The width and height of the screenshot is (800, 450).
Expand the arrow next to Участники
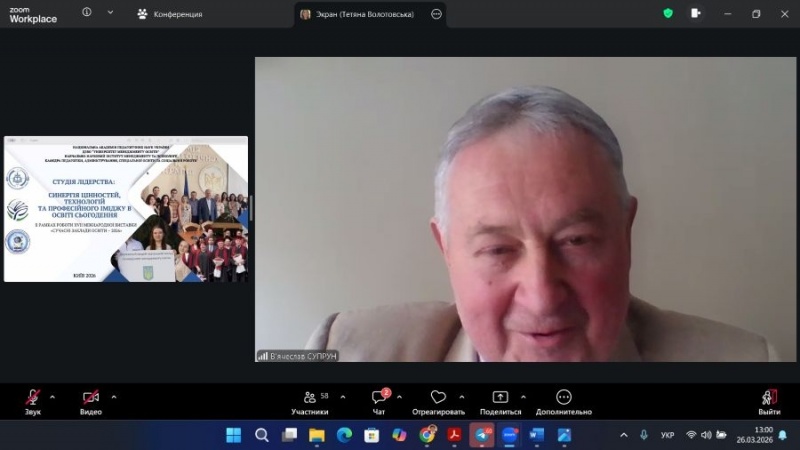pyautogui.click(x=343, y=395)
